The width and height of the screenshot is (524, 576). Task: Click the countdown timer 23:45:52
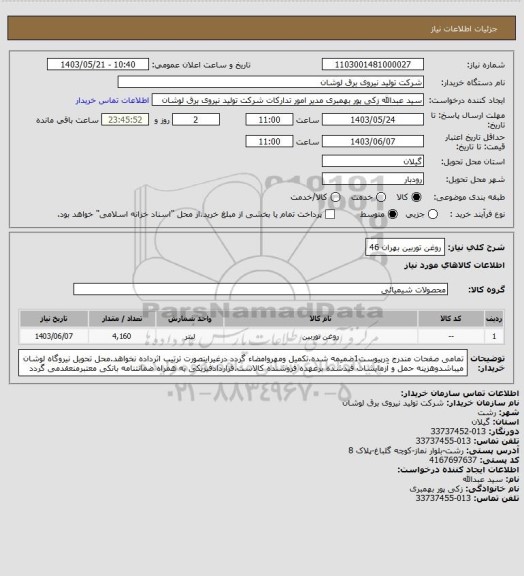[125, 120]
